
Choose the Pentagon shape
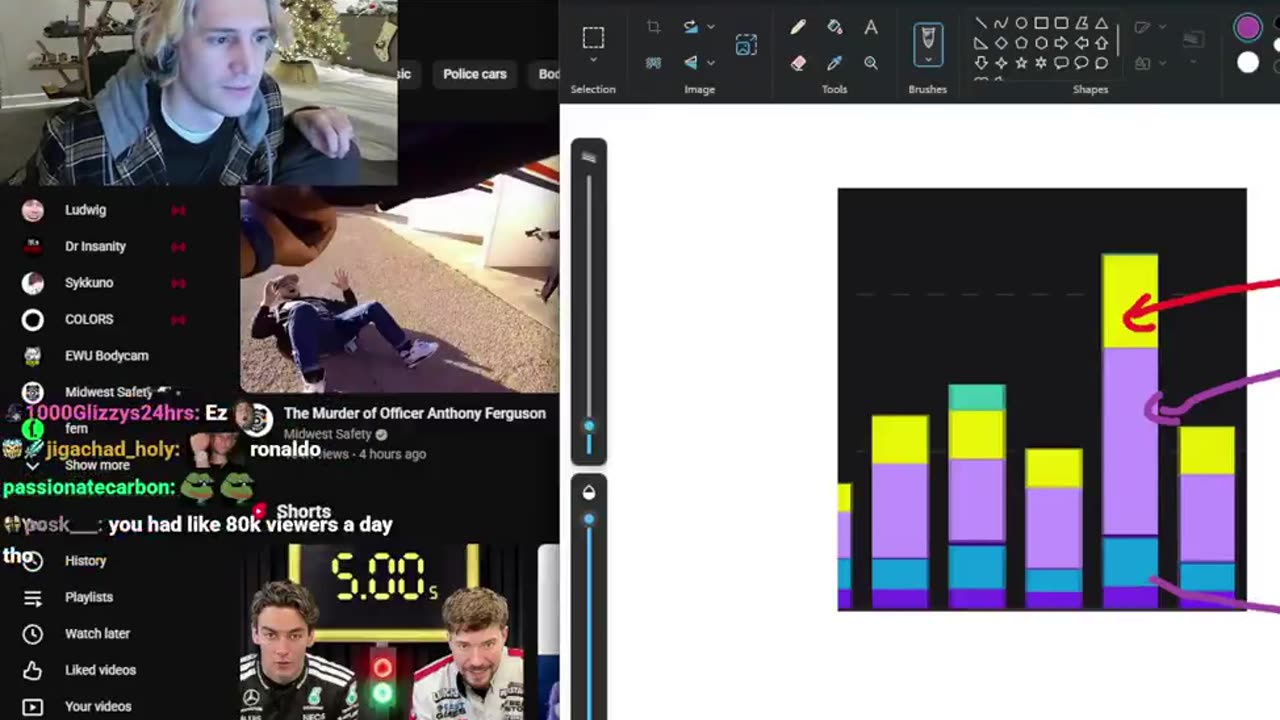[x=1021, y=43]
